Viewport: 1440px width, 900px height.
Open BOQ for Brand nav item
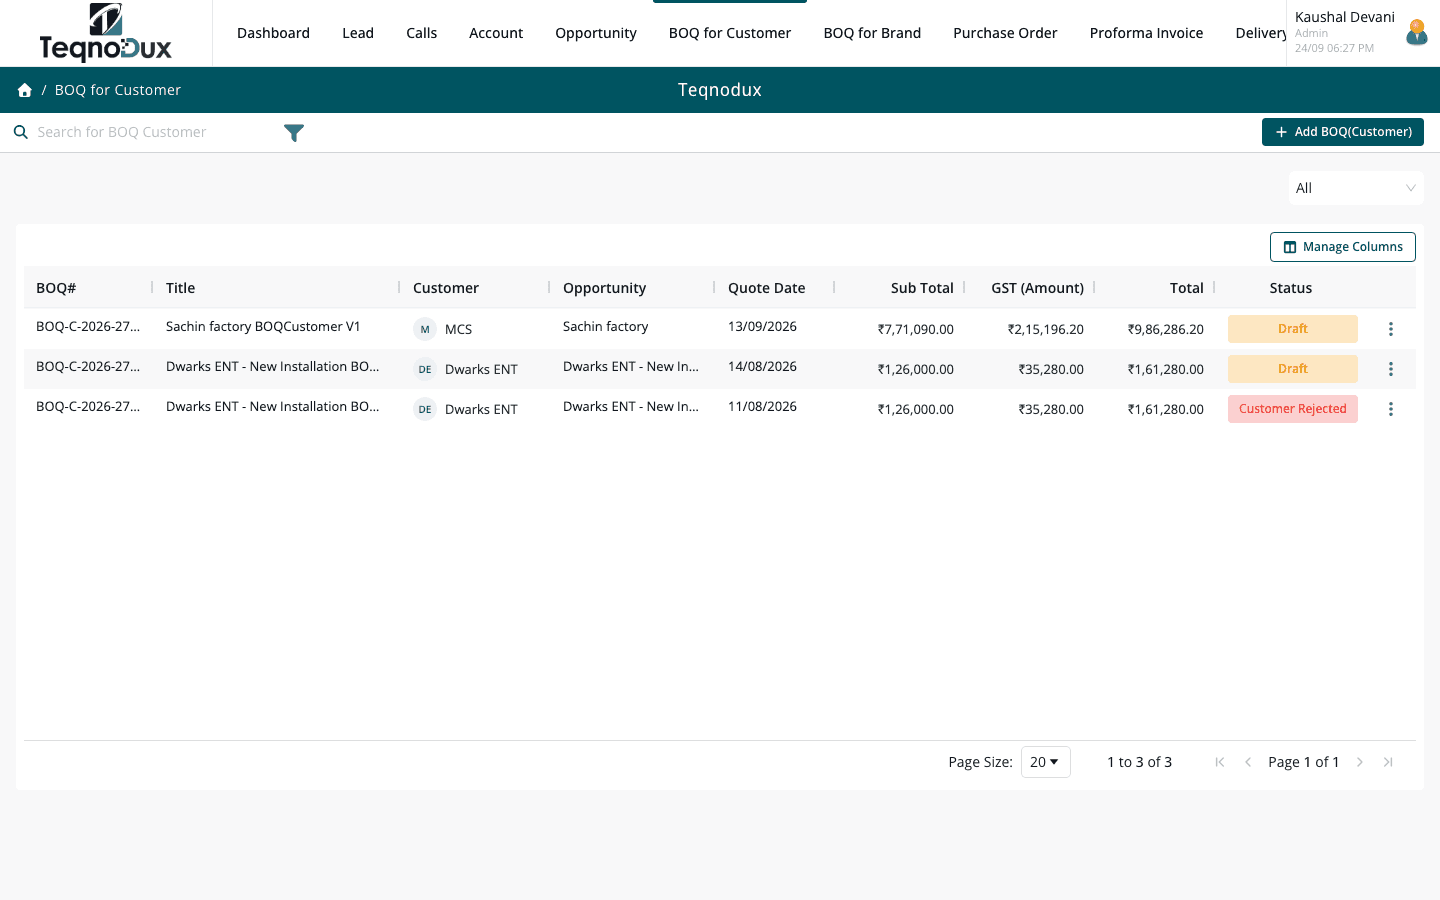[872, 33]
